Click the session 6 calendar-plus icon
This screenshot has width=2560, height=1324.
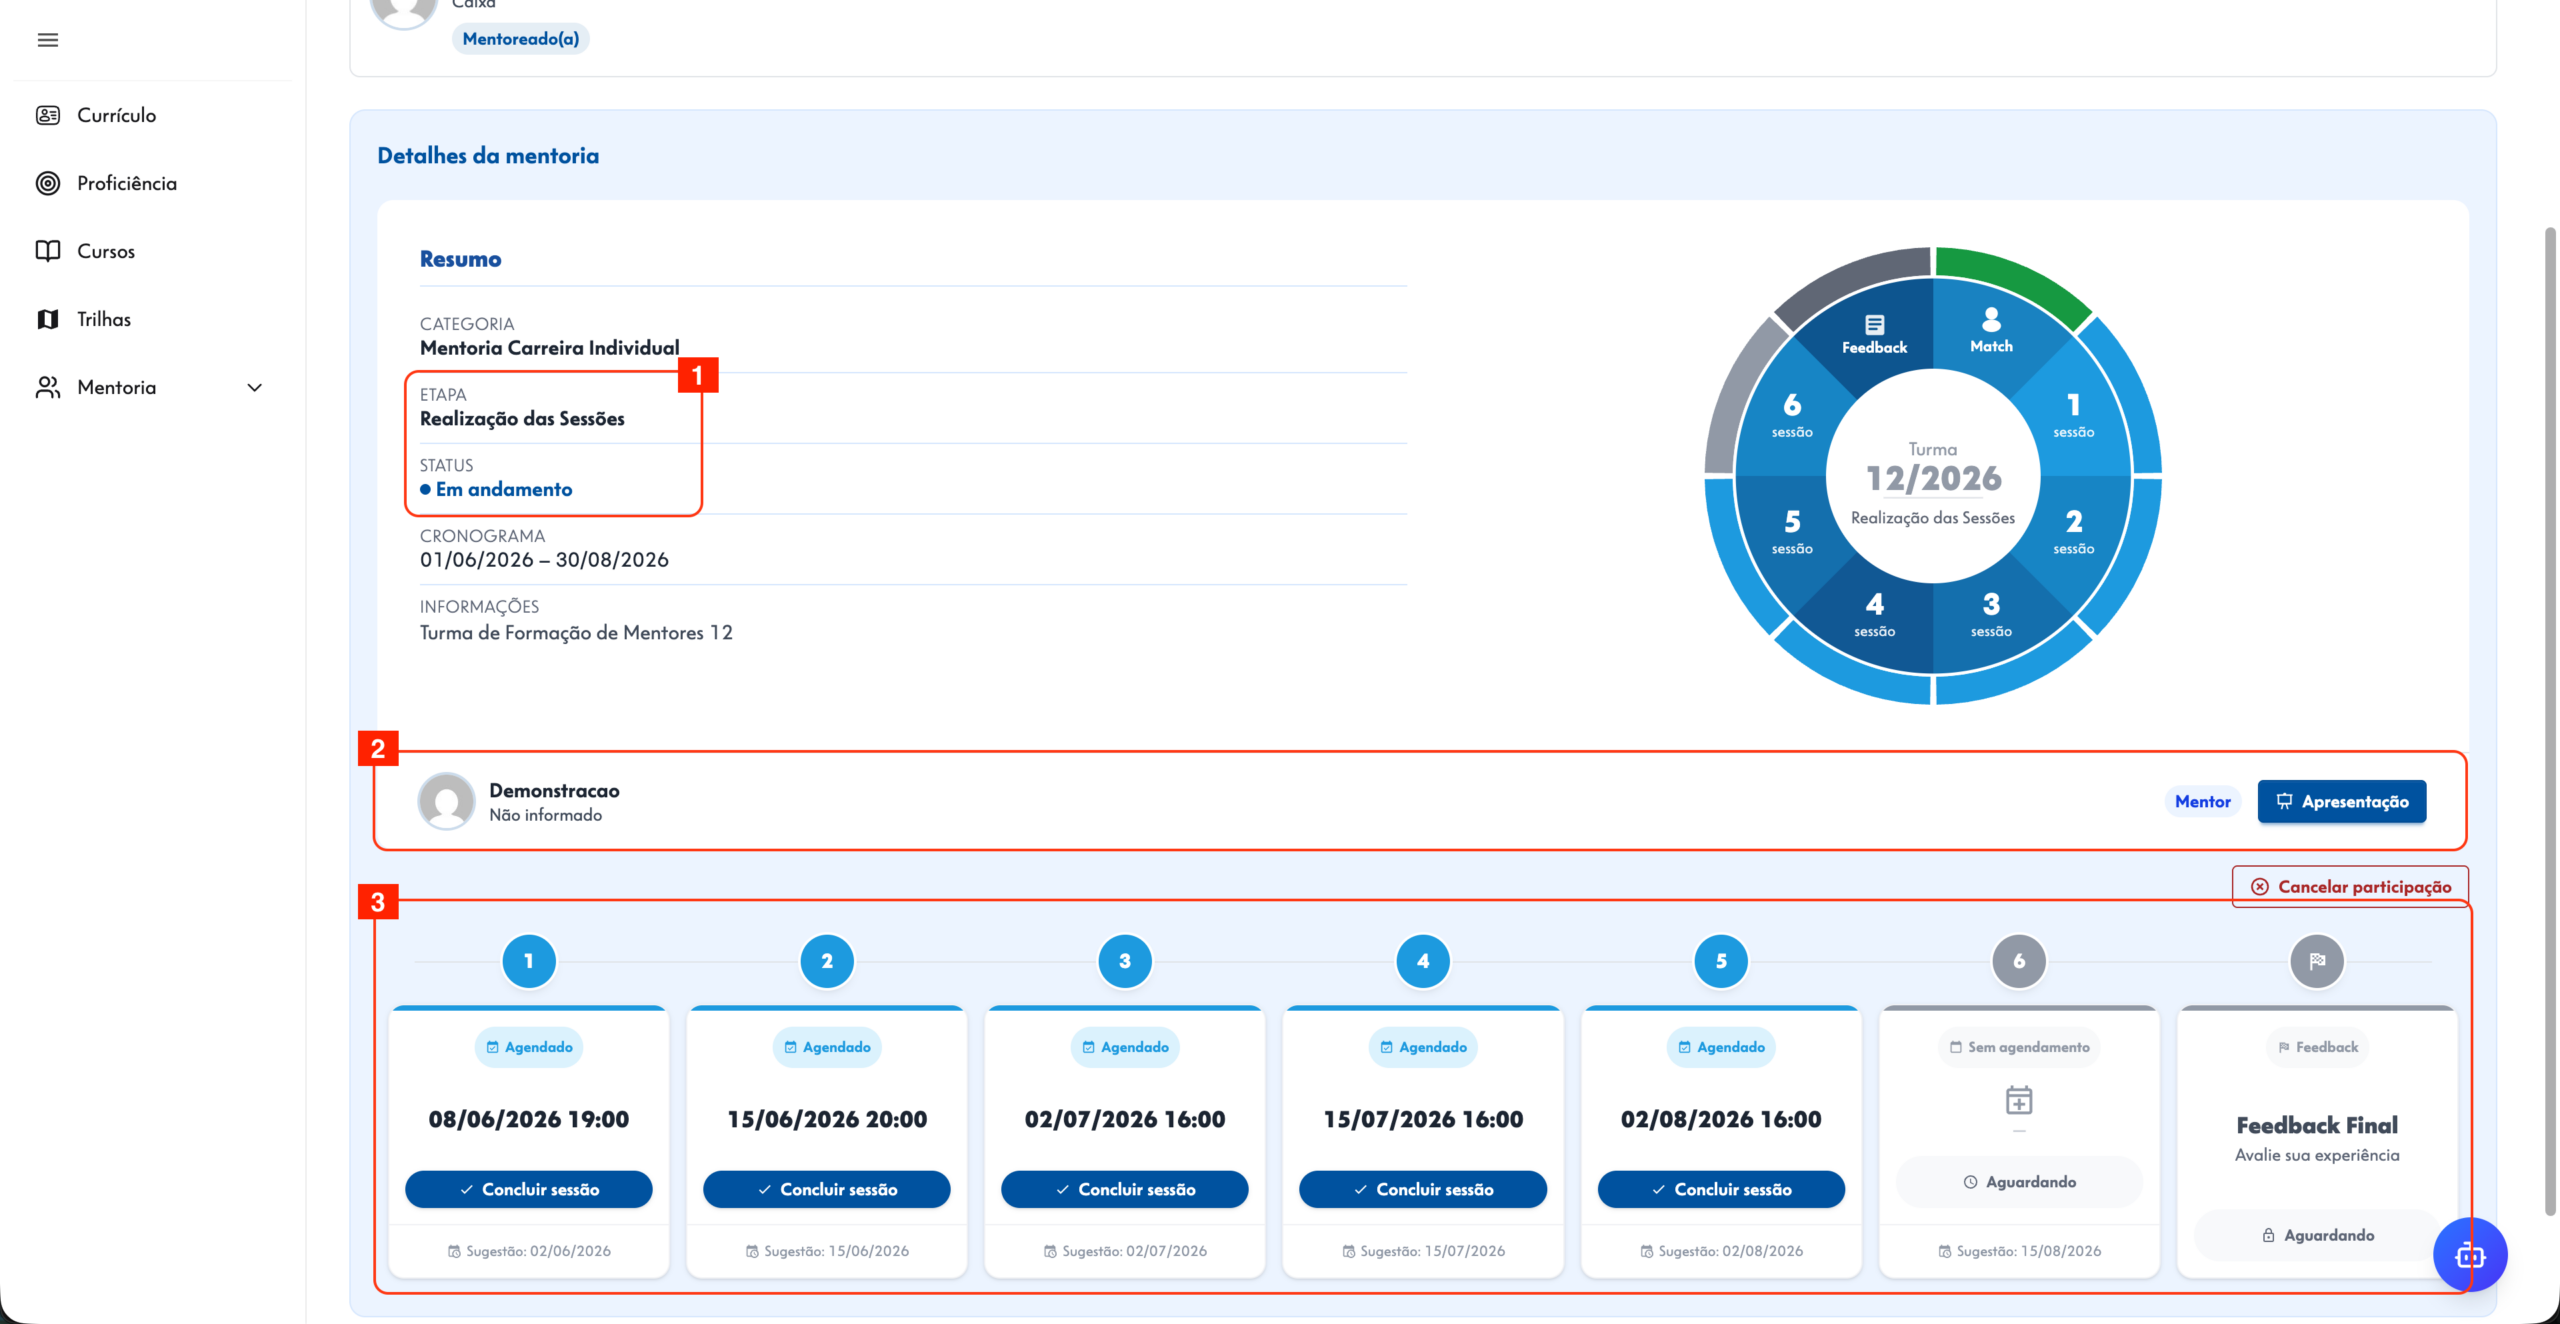pyautogui.click(x=2019, y=1101)
